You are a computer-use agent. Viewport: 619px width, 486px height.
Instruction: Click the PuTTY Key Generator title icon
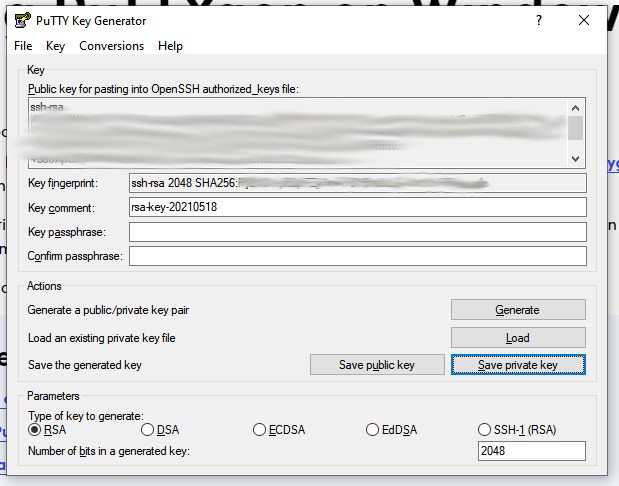tap(23, 20)
